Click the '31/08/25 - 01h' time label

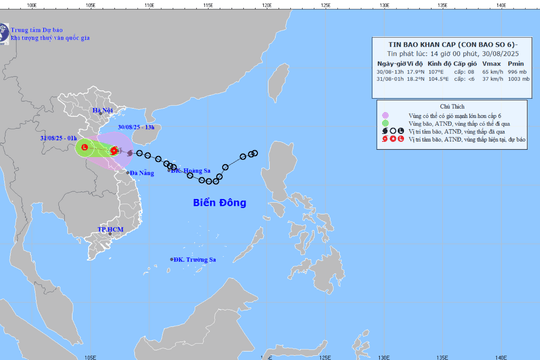point(59,138)
